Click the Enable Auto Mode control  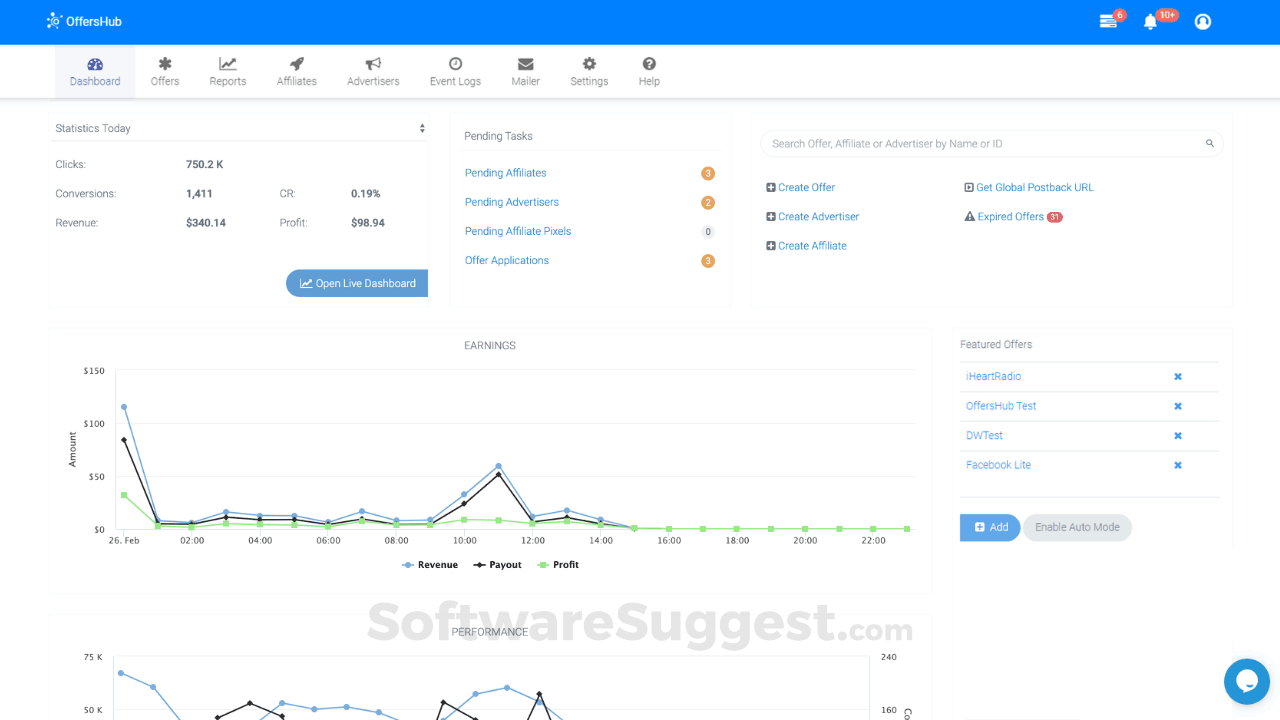pyautogui.click(x=1077, y=527)
